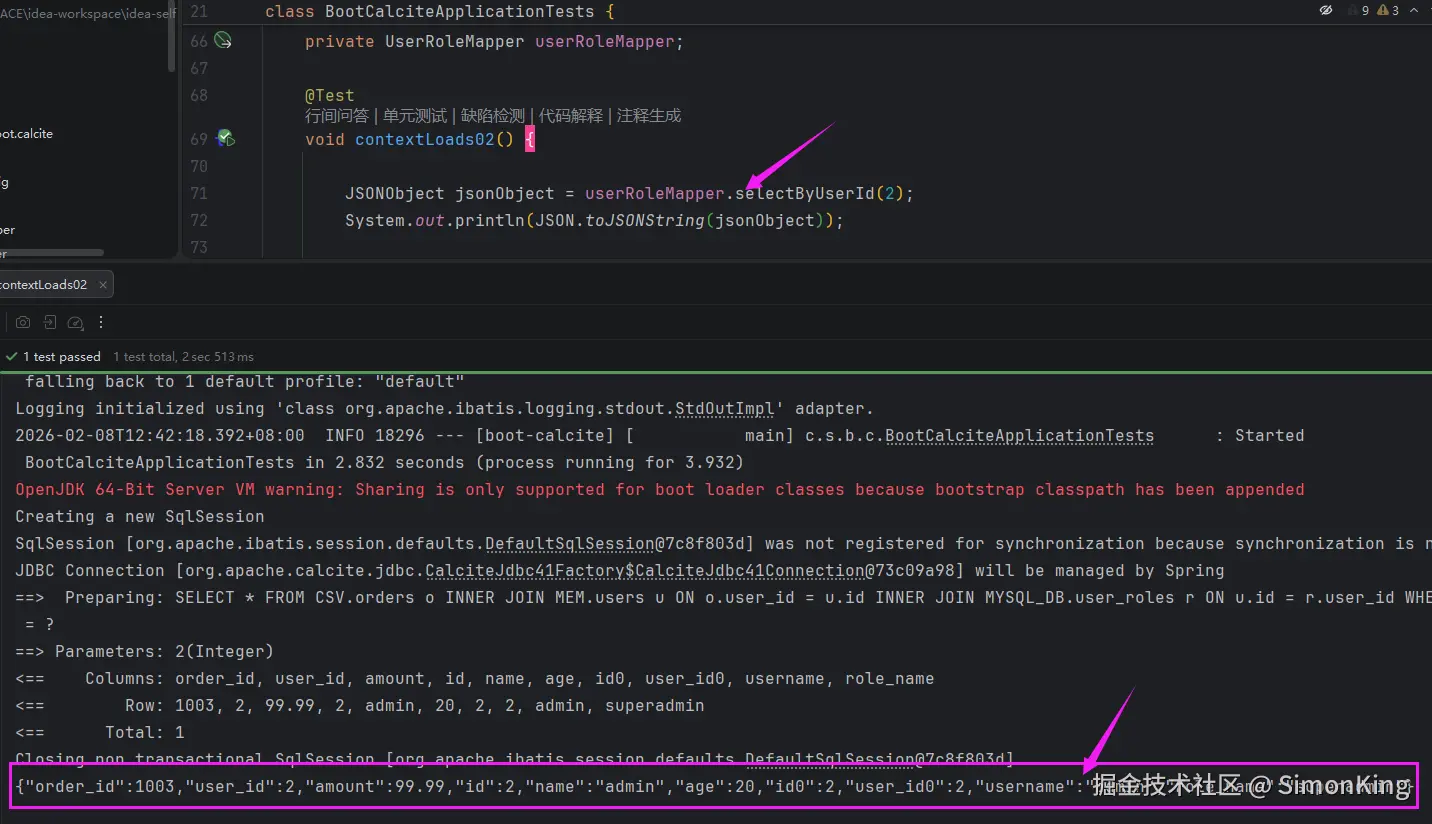1432x824 pixels.
Task: Click the 缺陷检测 inline code action
Action: pos(493,116)
